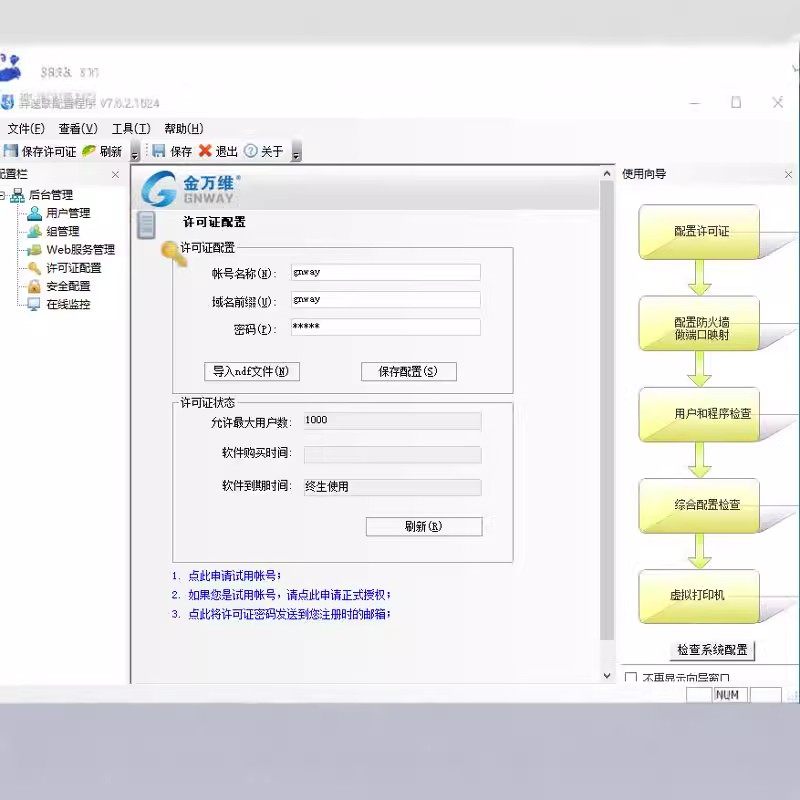The height and width of the screenshot is (800, 800).
Task: Click the Save disk icon in toolbar
Action: click(x=159, y=151)
